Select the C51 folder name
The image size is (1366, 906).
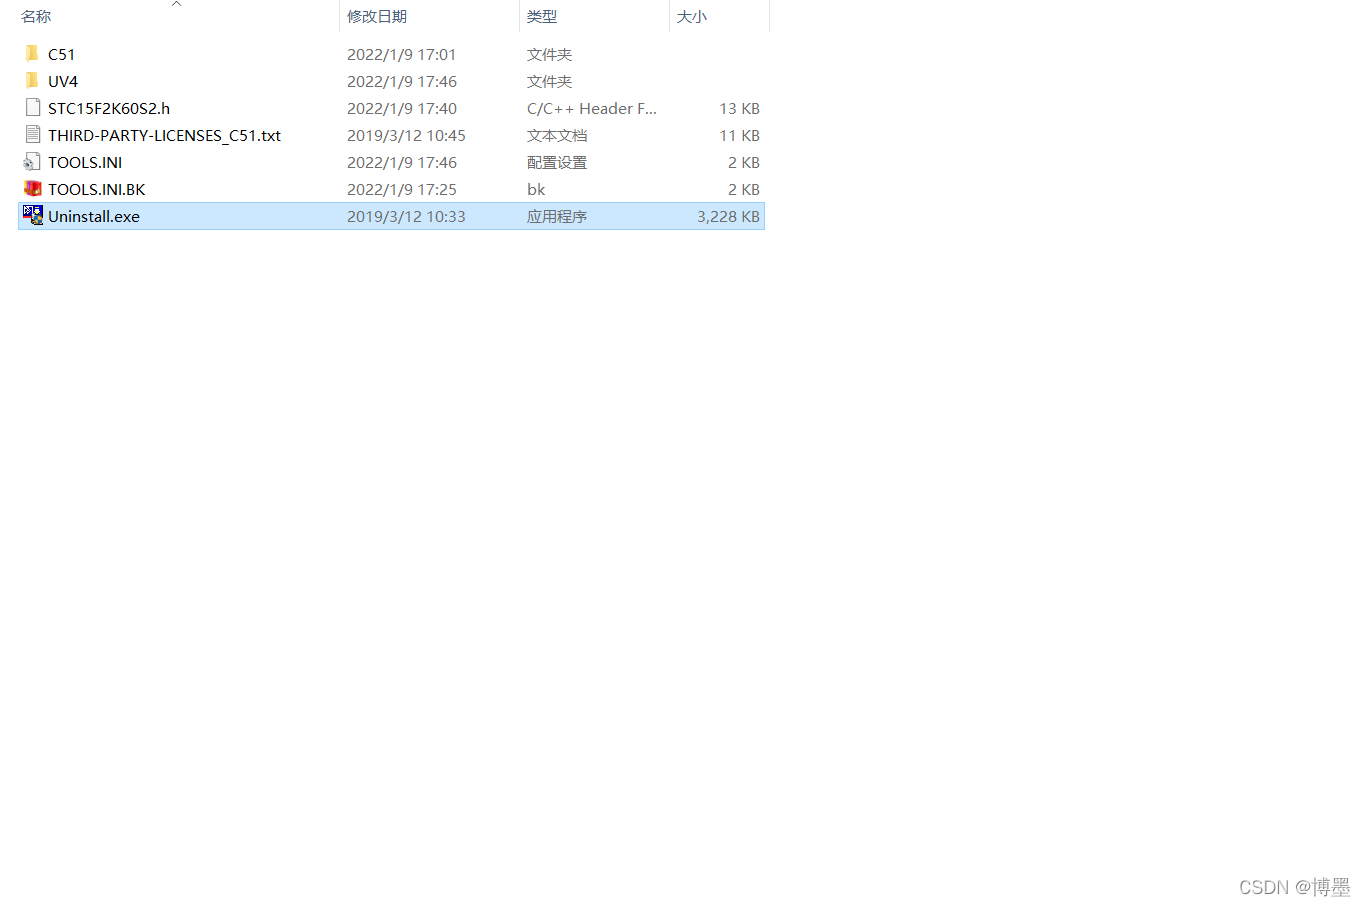tap(61, 54)
